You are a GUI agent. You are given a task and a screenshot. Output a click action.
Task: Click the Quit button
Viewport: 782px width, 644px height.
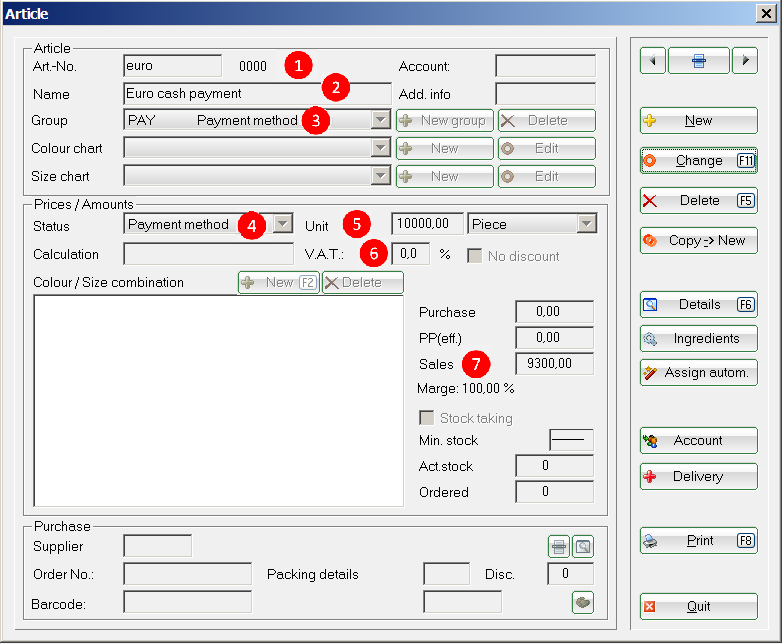pyautogui.click(x=698, y=606)
